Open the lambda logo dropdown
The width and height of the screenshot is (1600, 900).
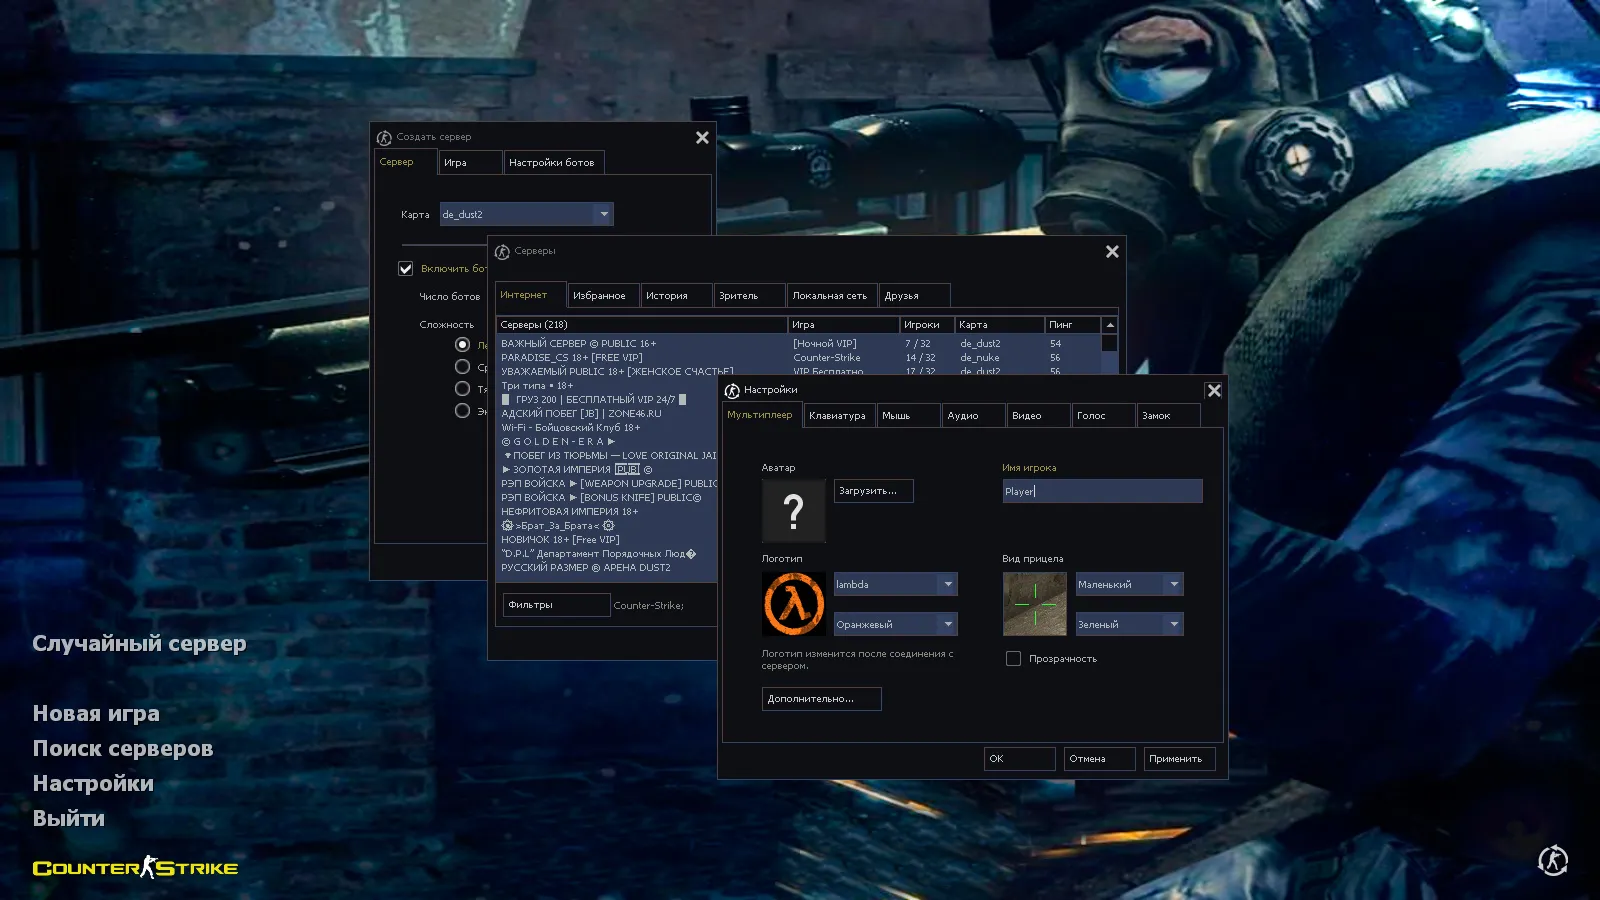(947, 584)
